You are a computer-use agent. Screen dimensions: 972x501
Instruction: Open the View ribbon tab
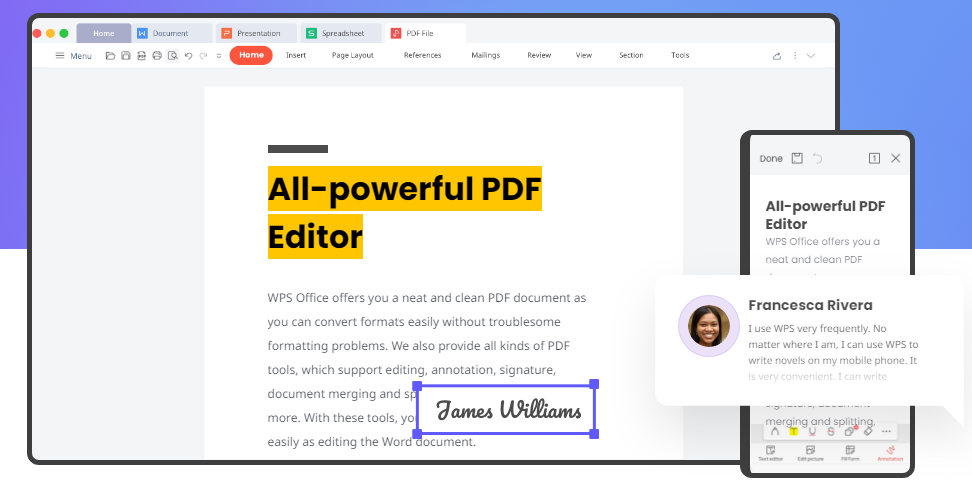584,55
